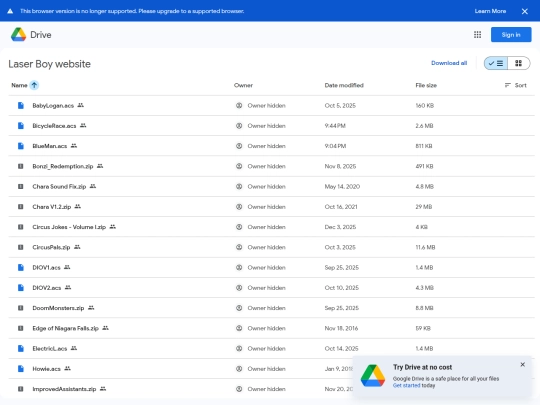Click the Owner column header
Image resolution: width=540 pixels, height=405 pixels.
coord(243,85)
